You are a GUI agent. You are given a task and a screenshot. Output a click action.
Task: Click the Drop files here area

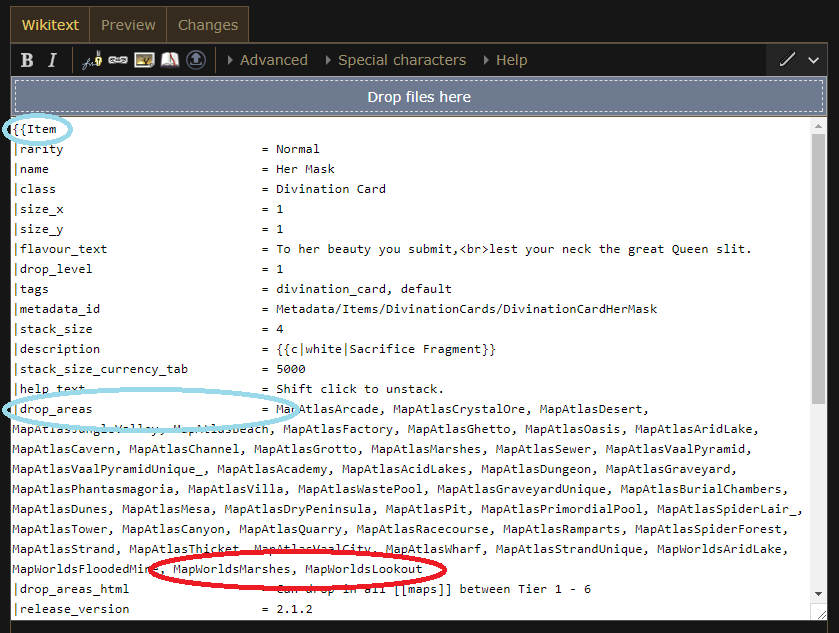(419, 96)
